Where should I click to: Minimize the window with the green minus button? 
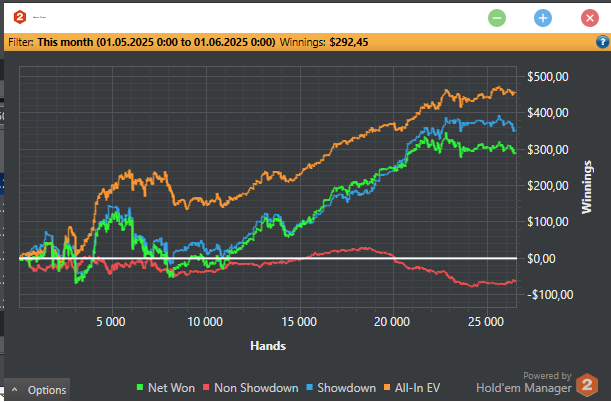tap(497, 18)
